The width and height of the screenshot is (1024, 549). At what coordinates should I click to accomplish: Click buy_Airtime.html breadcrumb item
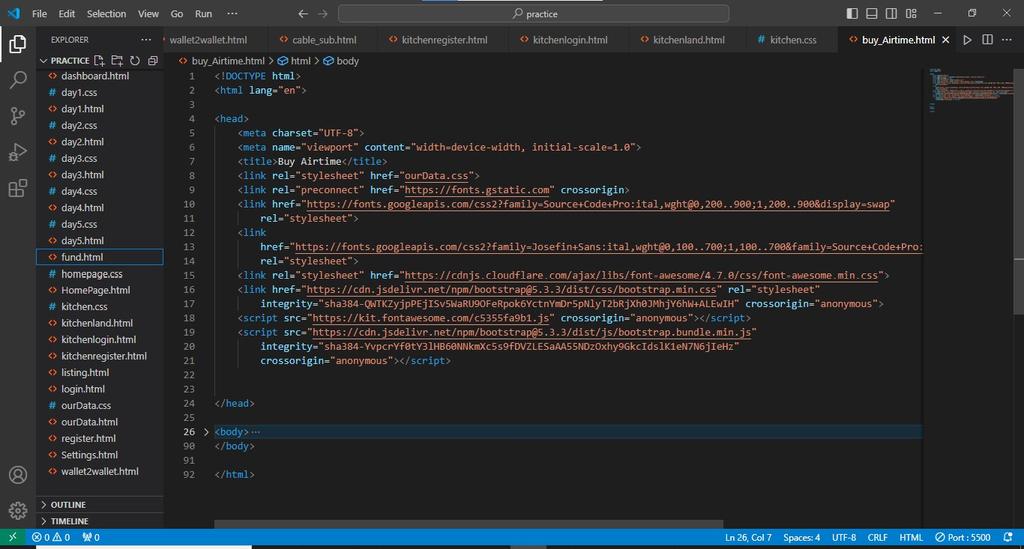222,61
